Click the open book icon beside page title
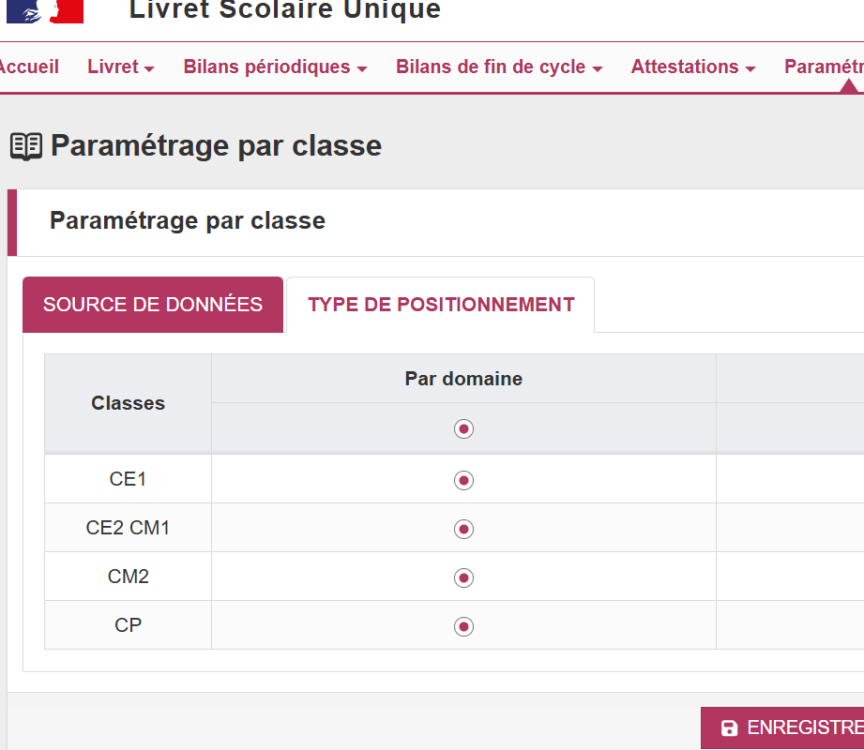Image resolution: width=864 pixels, height=750 pixels. click(x=26, y=147)
